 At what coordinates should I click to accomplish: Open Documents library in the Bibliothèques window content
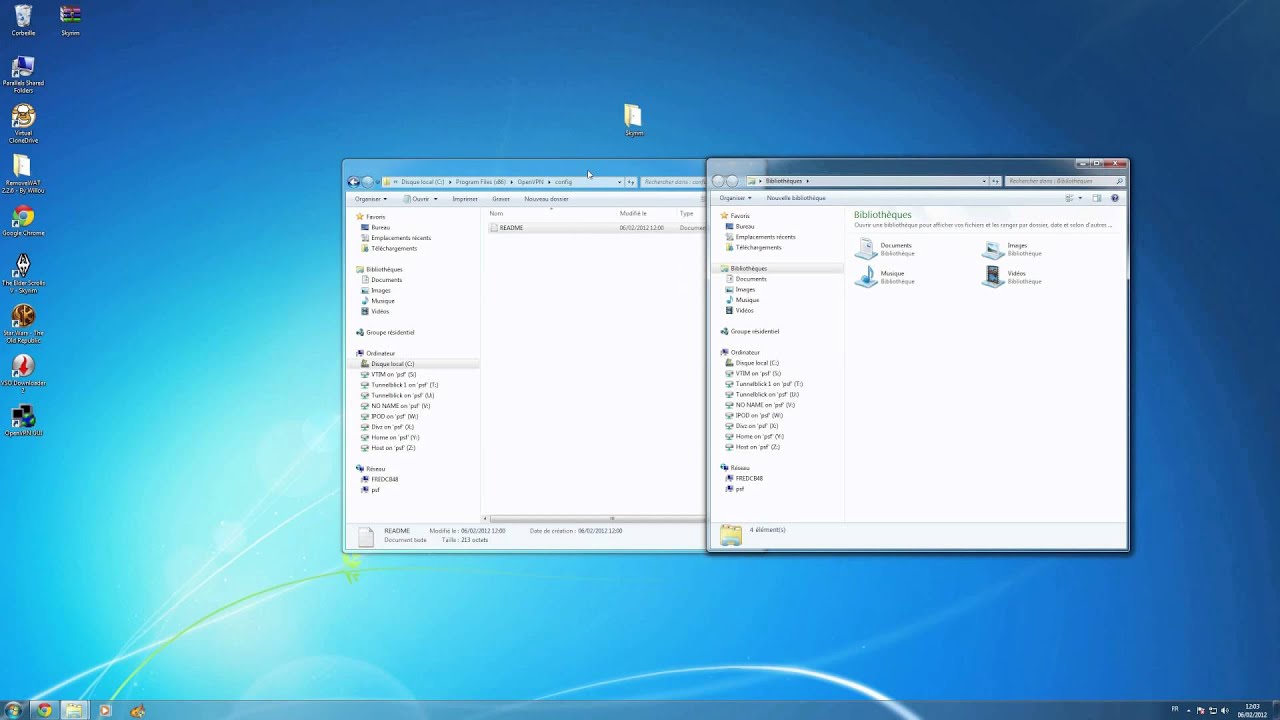point(885,249)
